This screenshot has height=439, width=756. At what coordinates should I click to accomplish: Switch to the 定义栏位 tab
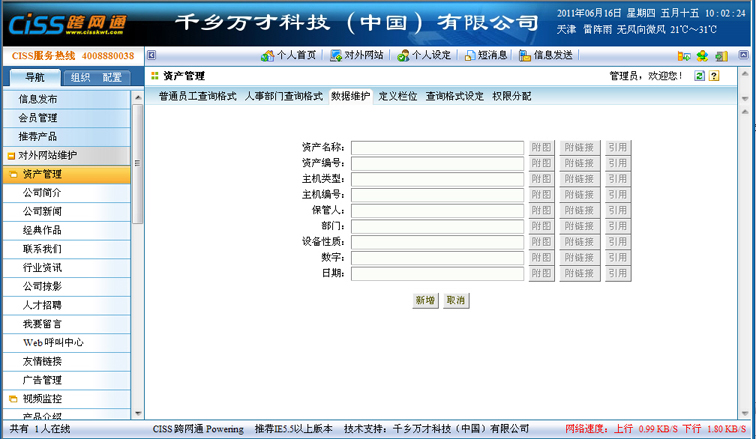397,97
